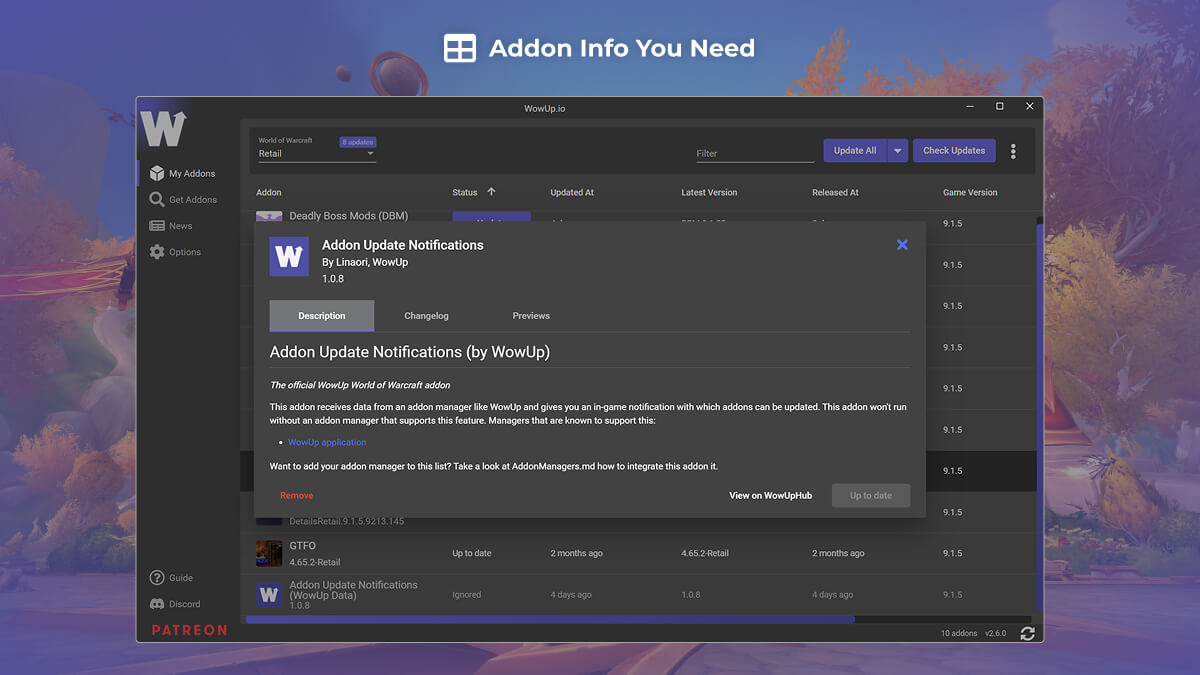Click Check Updates button
The height and width of the screenshot is (675, 1200).
(x=954, y=151)
